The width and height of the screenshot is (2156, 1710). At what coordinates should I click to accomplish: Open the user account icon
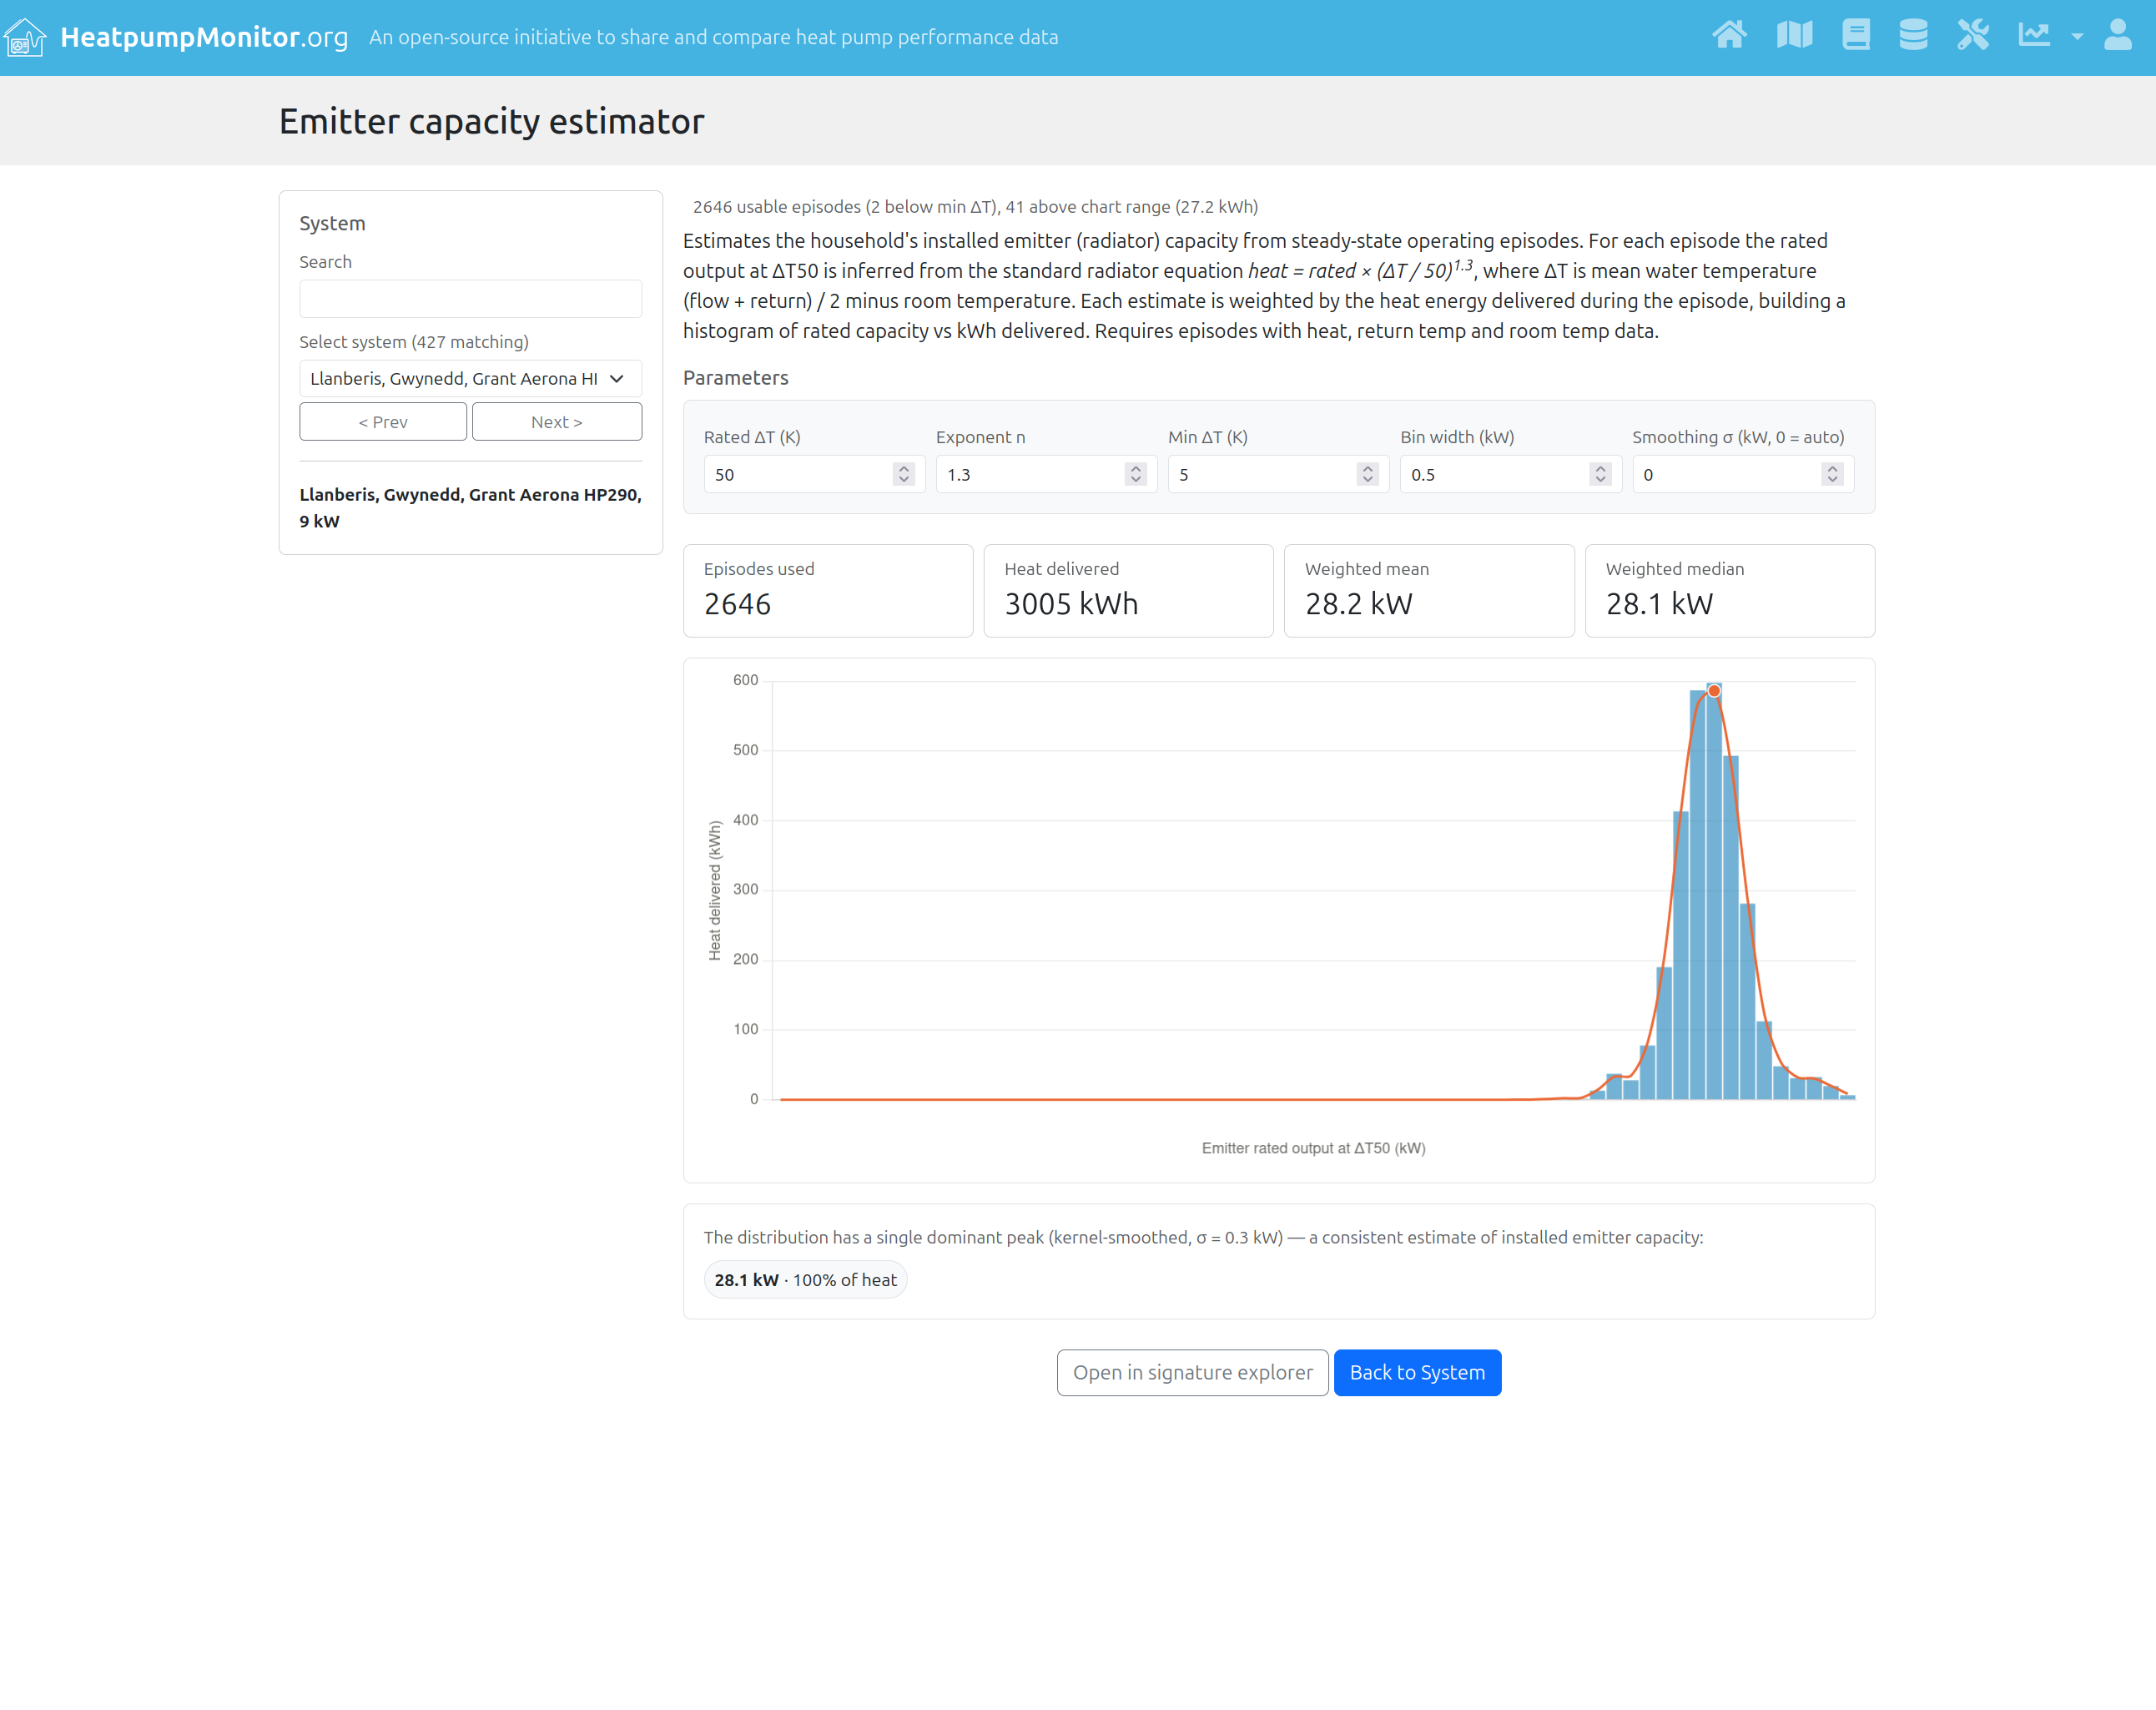2118,36
